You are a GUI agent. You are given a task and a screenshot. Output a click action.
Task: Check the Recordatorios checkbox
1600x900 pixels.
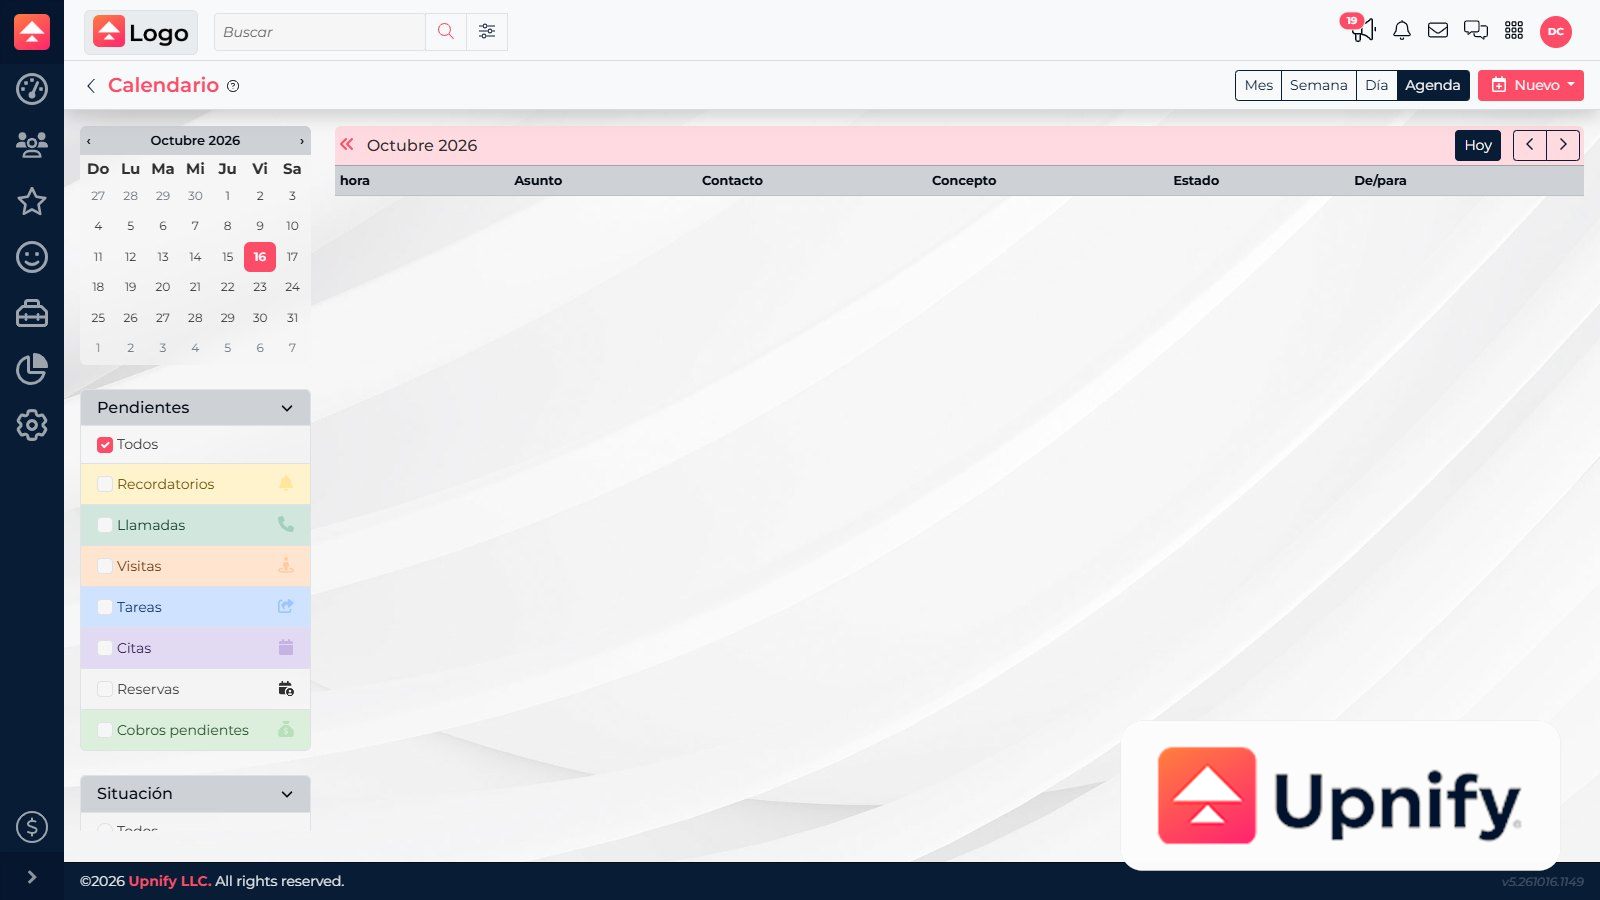(x=105, y=485)
